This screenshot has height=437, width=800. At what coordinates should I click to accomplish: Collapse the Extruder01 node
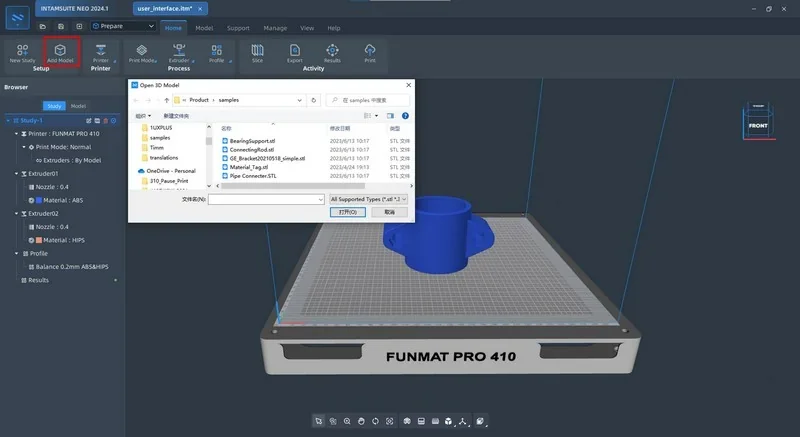click(x=16, y=174)
